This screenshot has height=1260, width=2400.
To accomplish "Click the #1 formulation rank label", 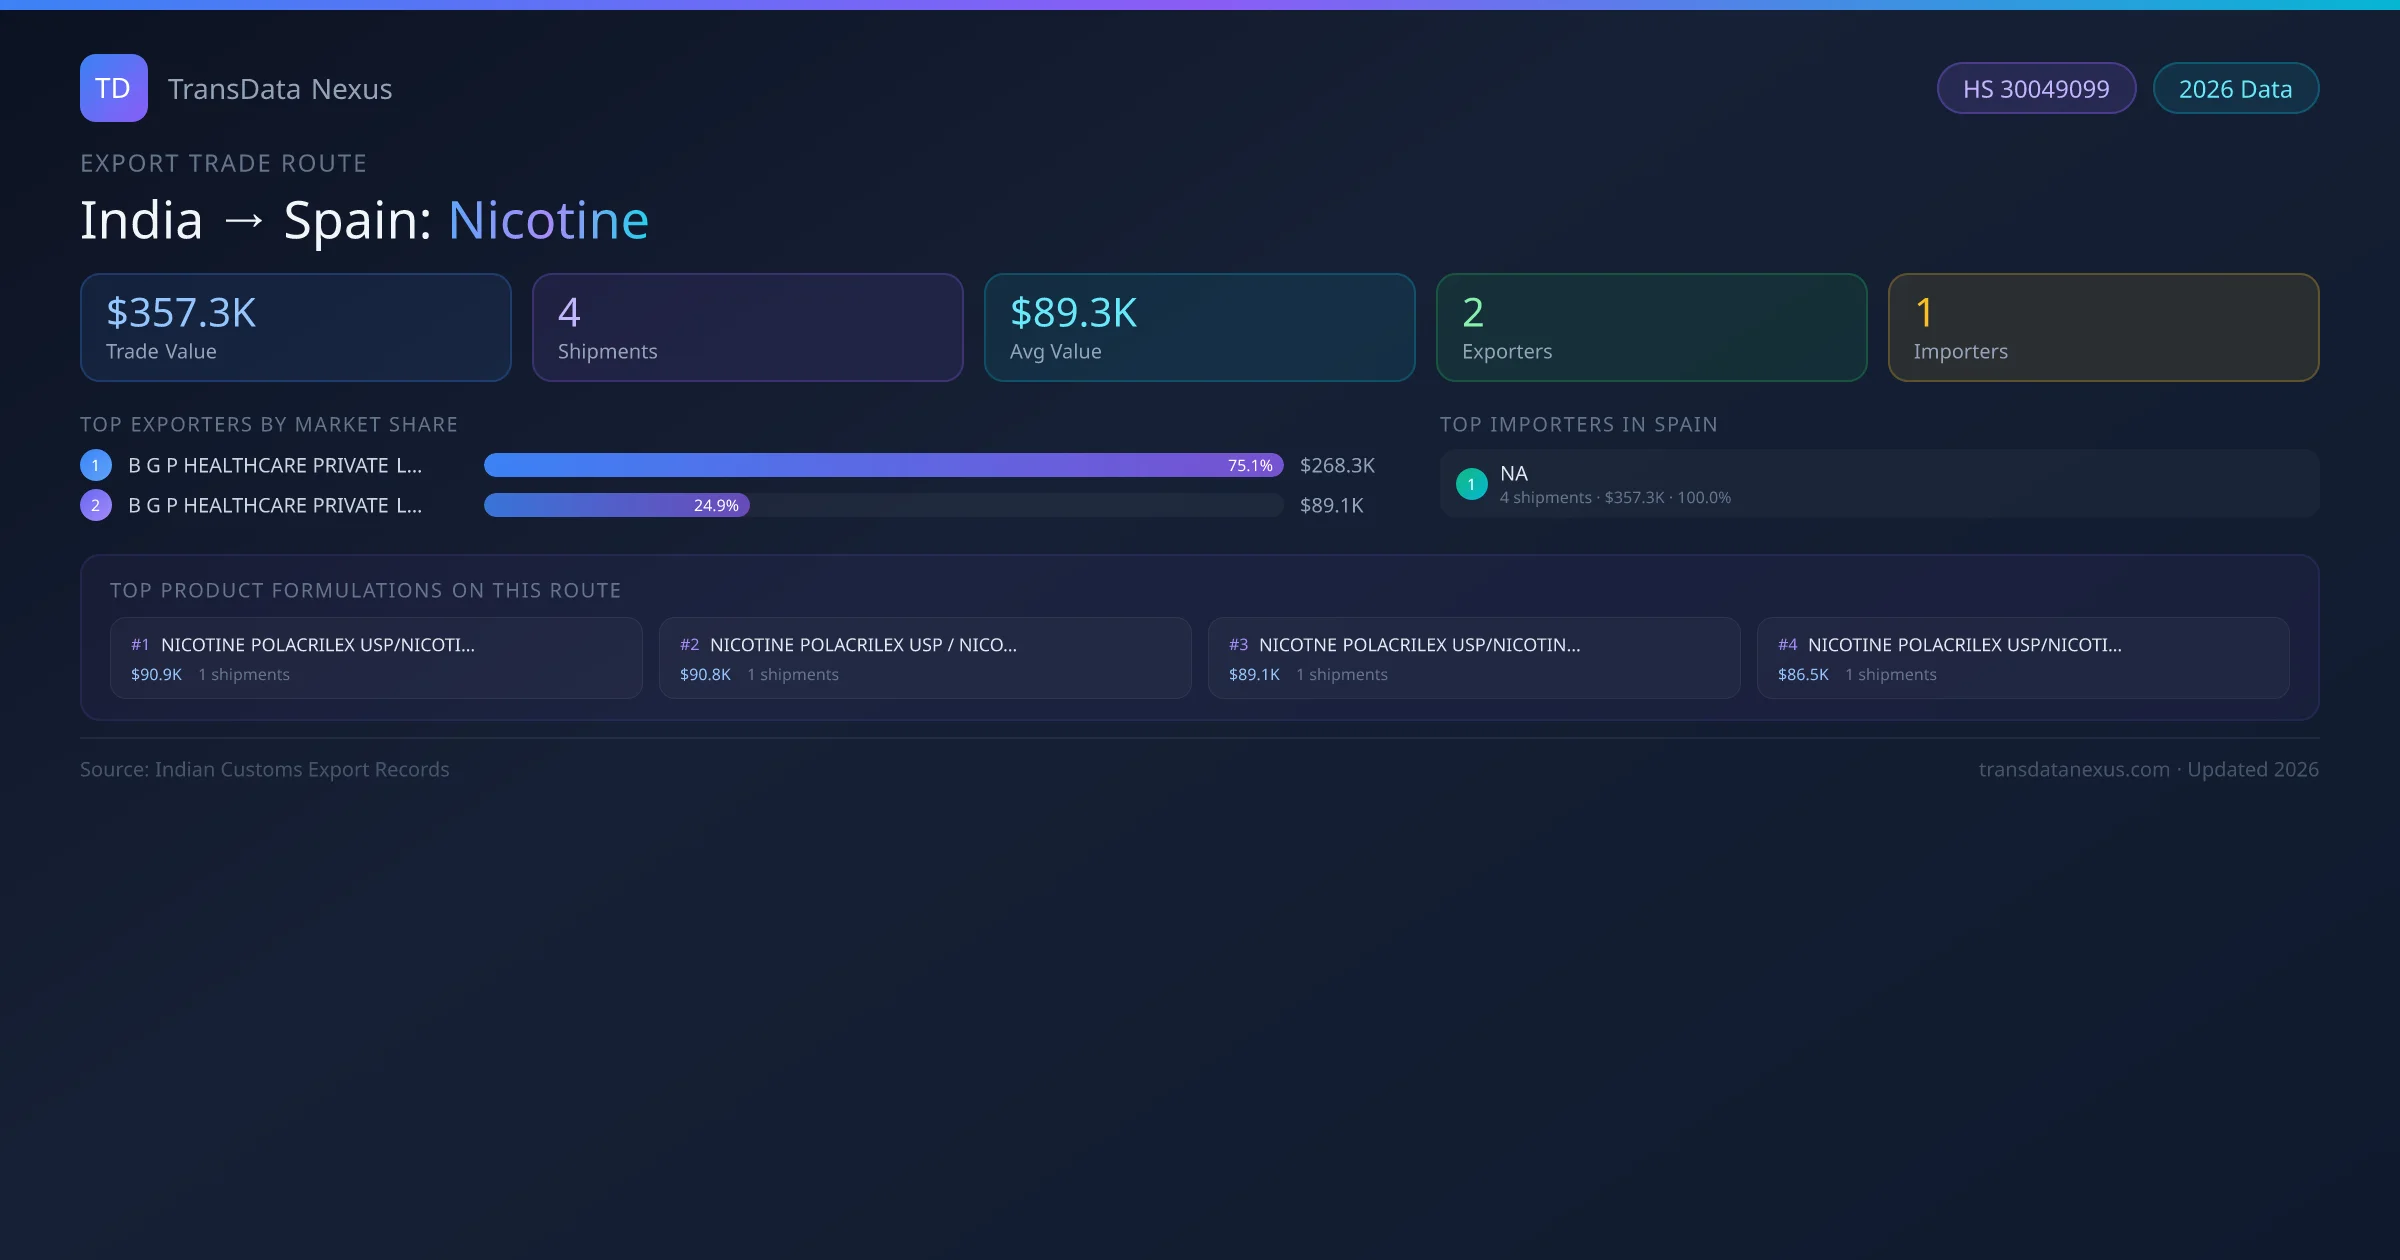I will tap(140, 645).
